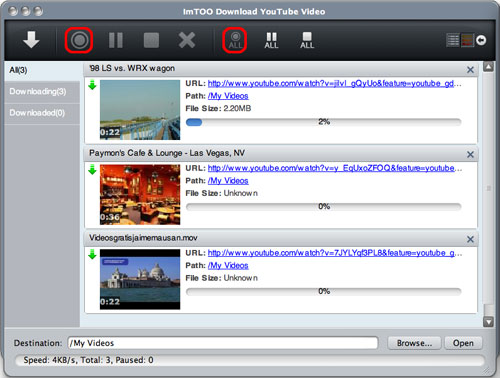500x378 pixels.
Task: Click Paymon's Cafe 0% progress bar
Action: click(324, 207)
